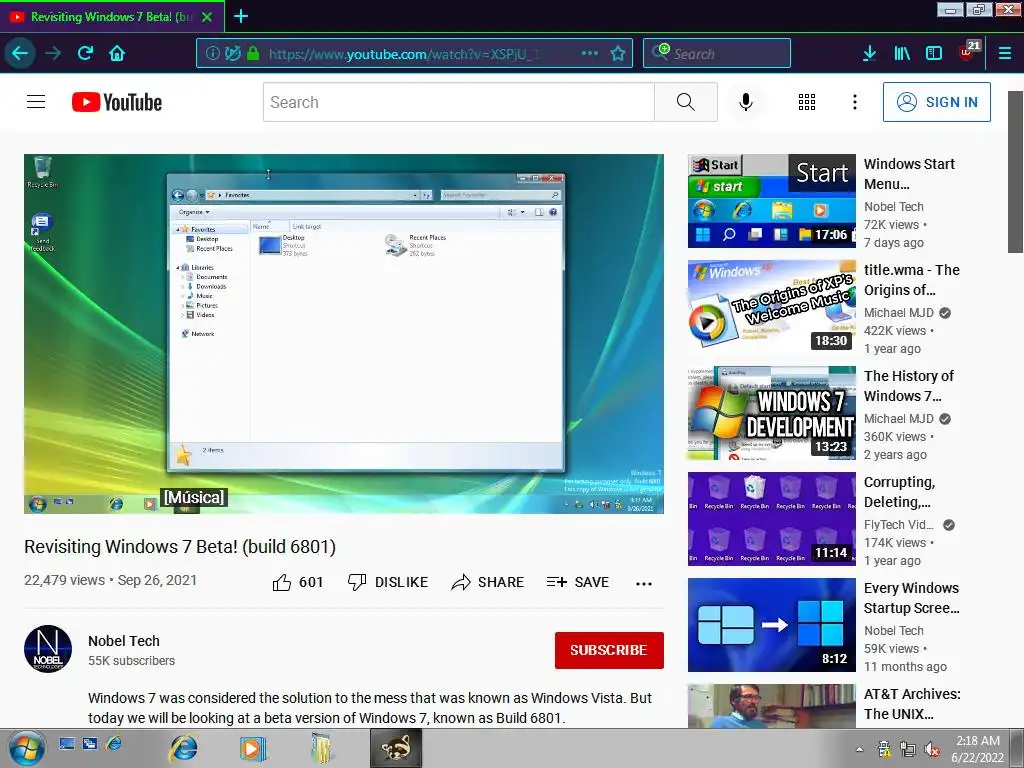Close the Revisiting Windows 7 Beta tab
This screenshot has width=1024, height=768.
click(x=207, y=17)
